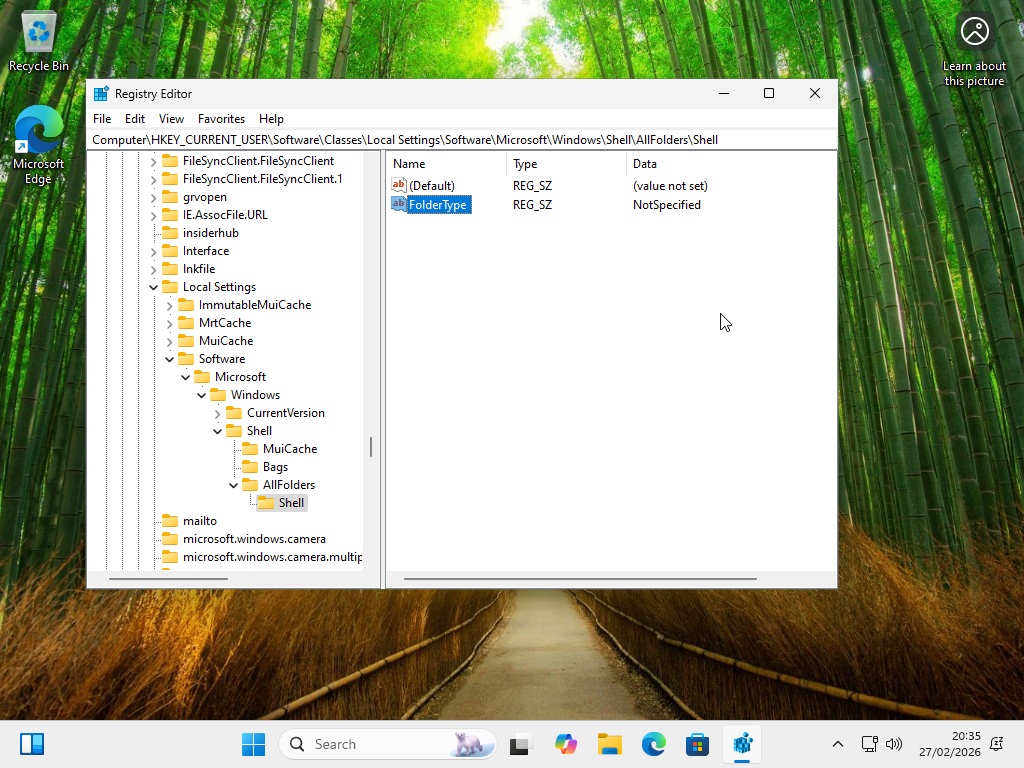Select the (Default) string value icon

[x=398, y=185]
